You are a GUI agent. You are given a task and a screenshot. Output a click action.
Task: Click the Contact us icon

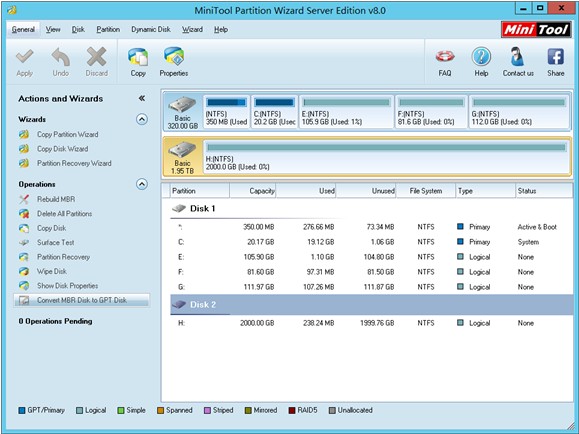[x=518, y=57]
